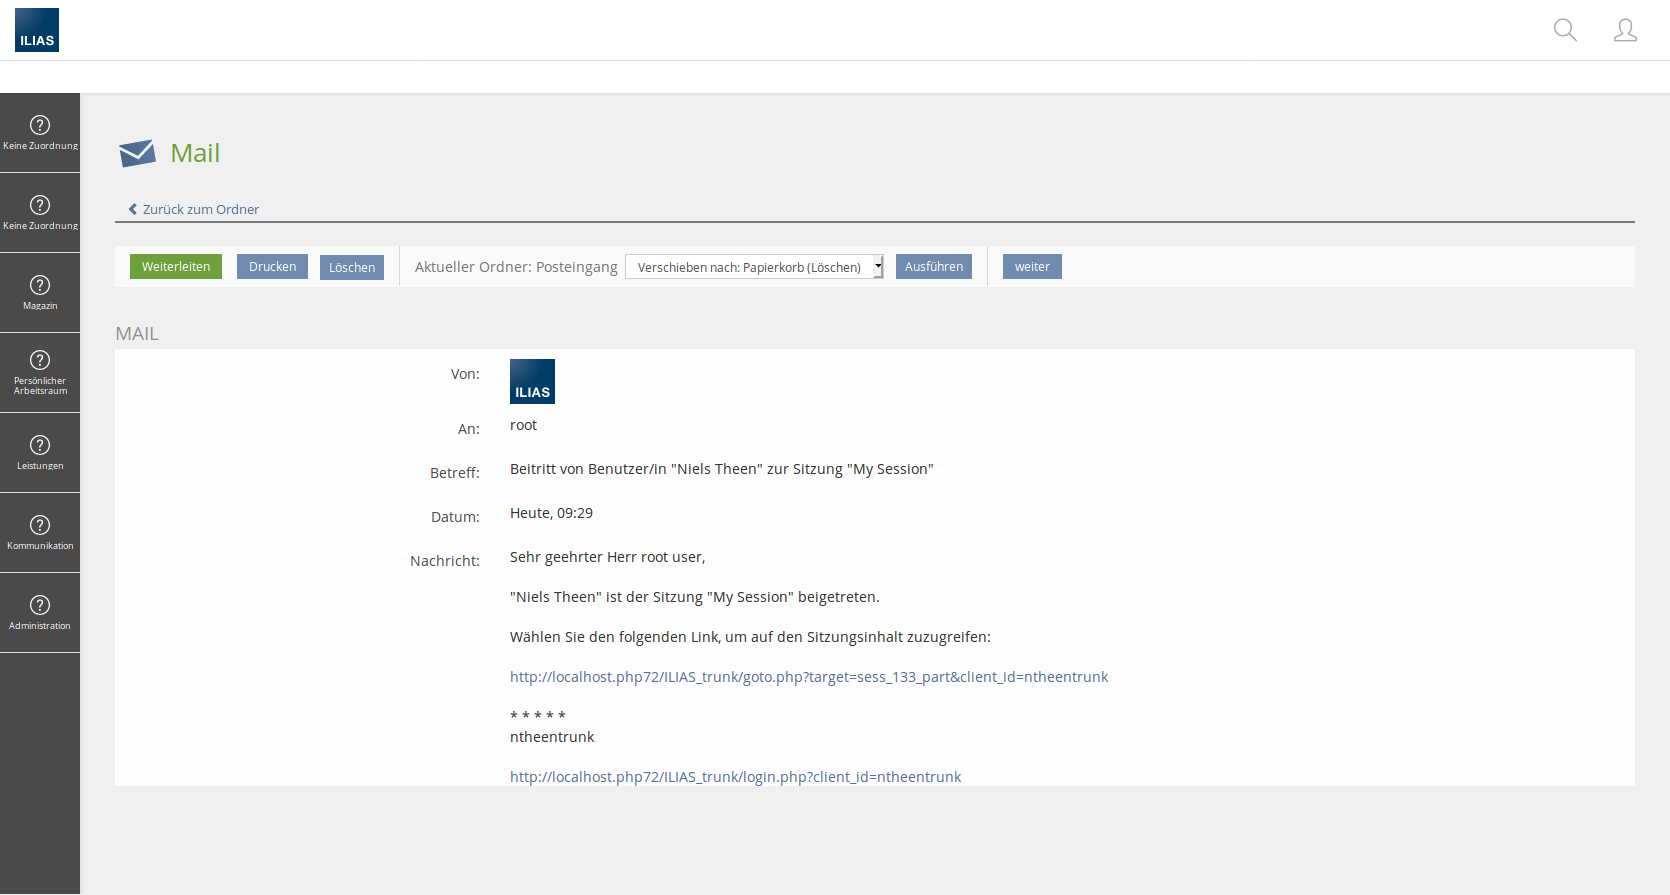This screenshot has width=1670, height=895.
Task: Click the Mail envelope icon
Action: click(137, 153)
